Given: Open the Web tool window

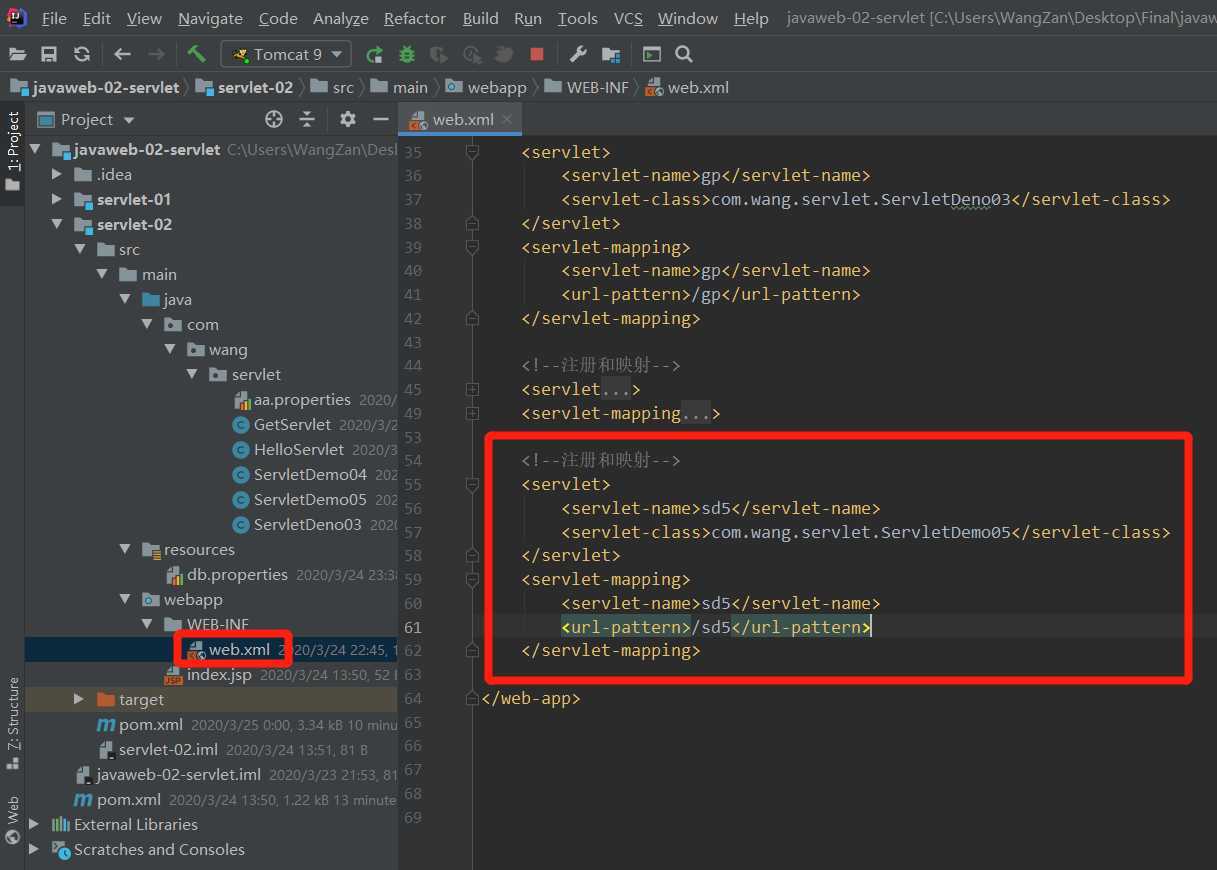Looking at the screenshot, I should [x=13, y=820].
